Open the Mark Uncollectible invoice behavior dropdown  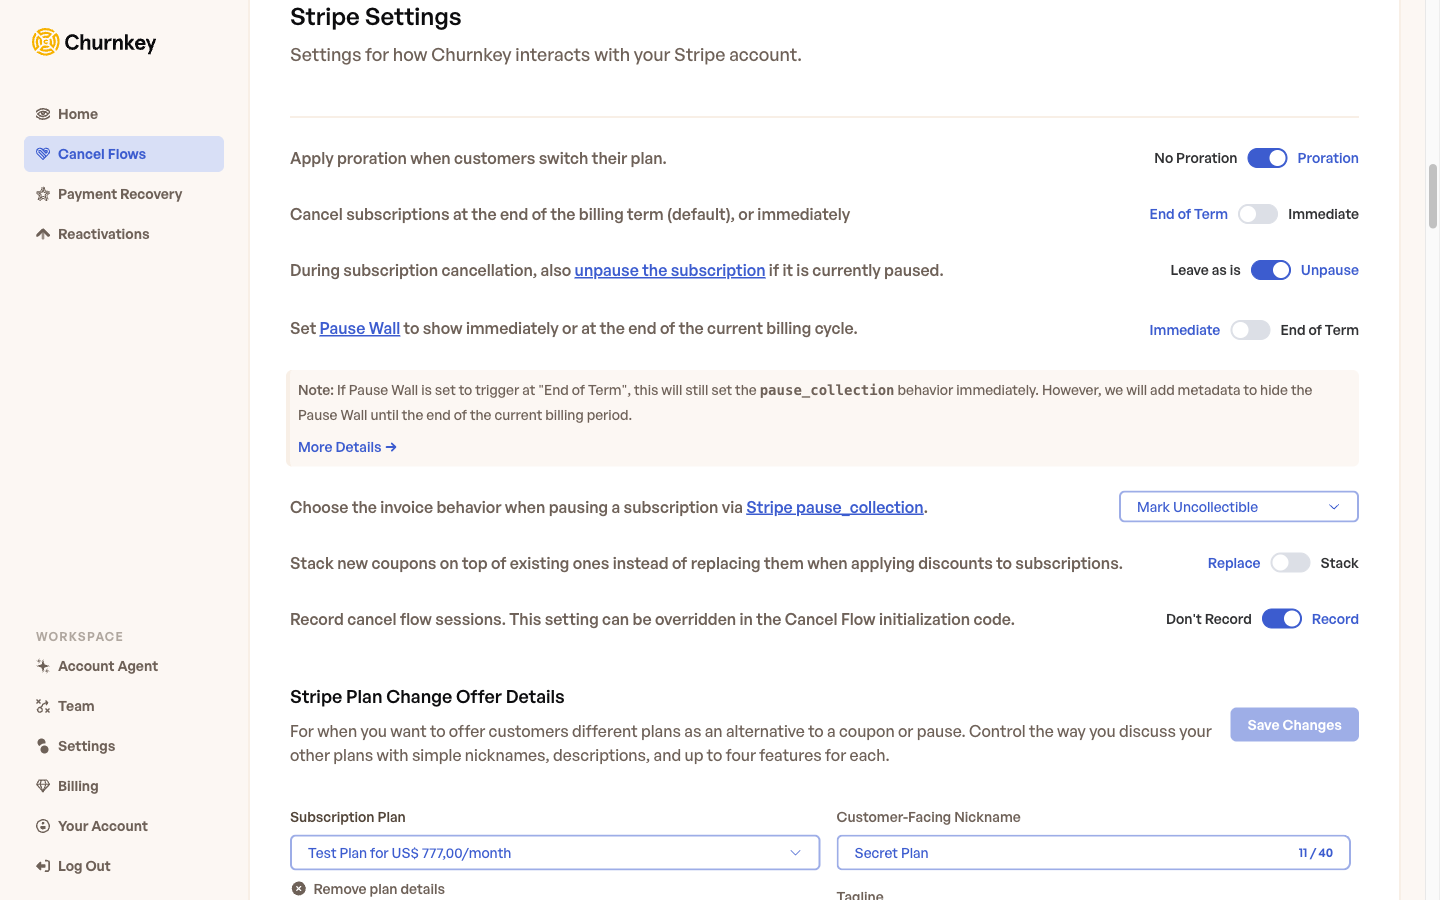coord(1238,507)
